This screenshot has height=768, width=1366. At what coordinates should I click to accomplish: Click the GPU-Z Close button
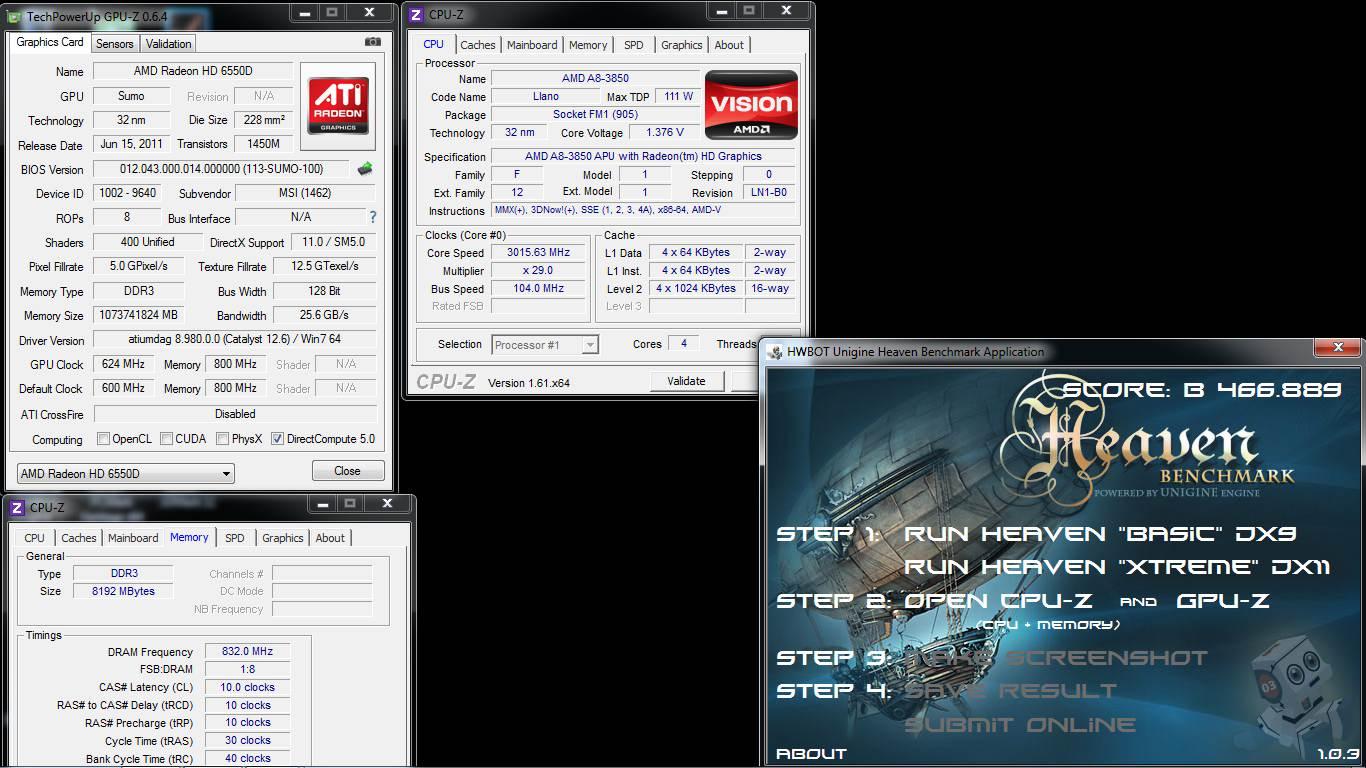coord(347,471)
